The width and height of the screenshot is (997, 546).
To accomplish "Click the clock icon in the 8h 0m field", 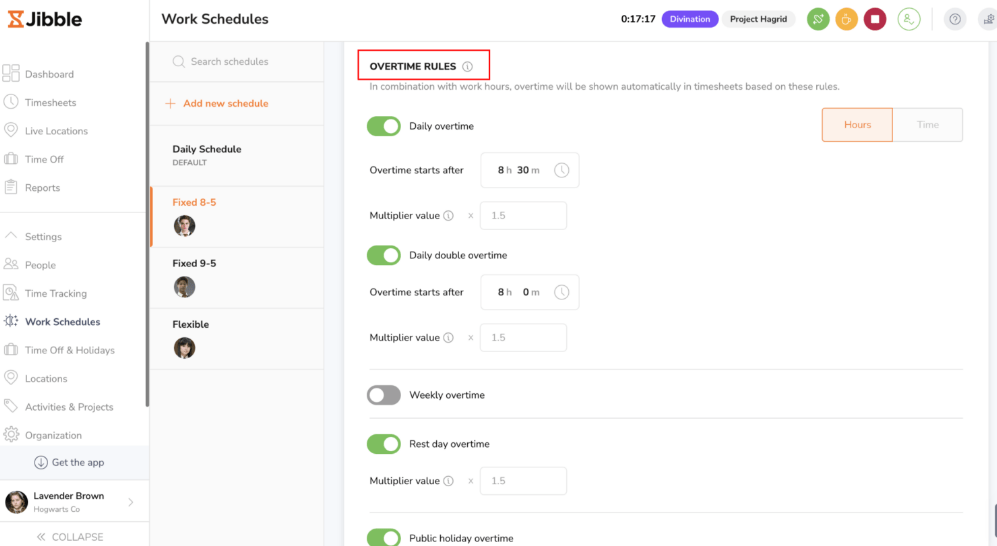I will click(x=561, y=292).
